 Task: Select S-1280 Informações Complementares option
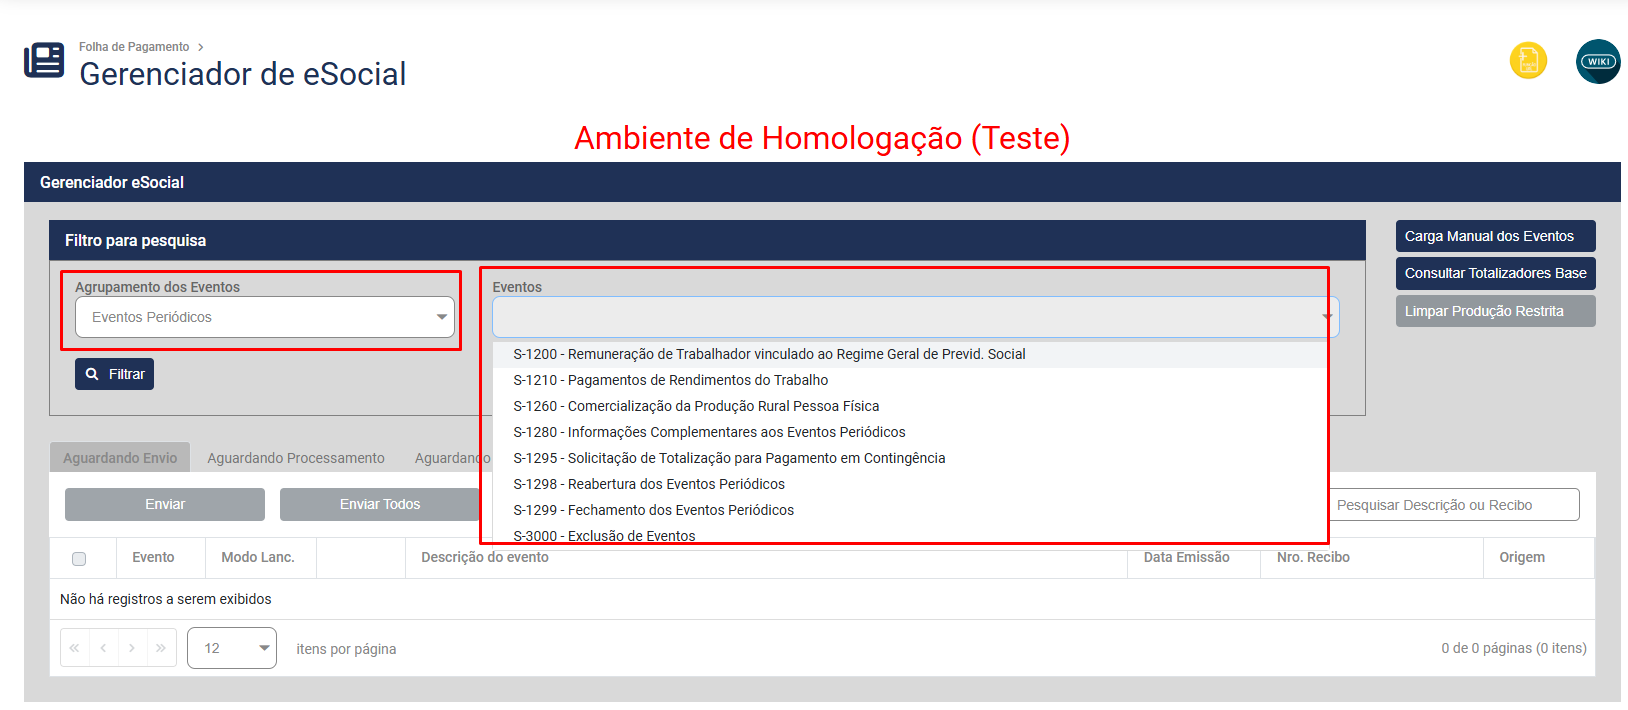[x=910, y=432]
